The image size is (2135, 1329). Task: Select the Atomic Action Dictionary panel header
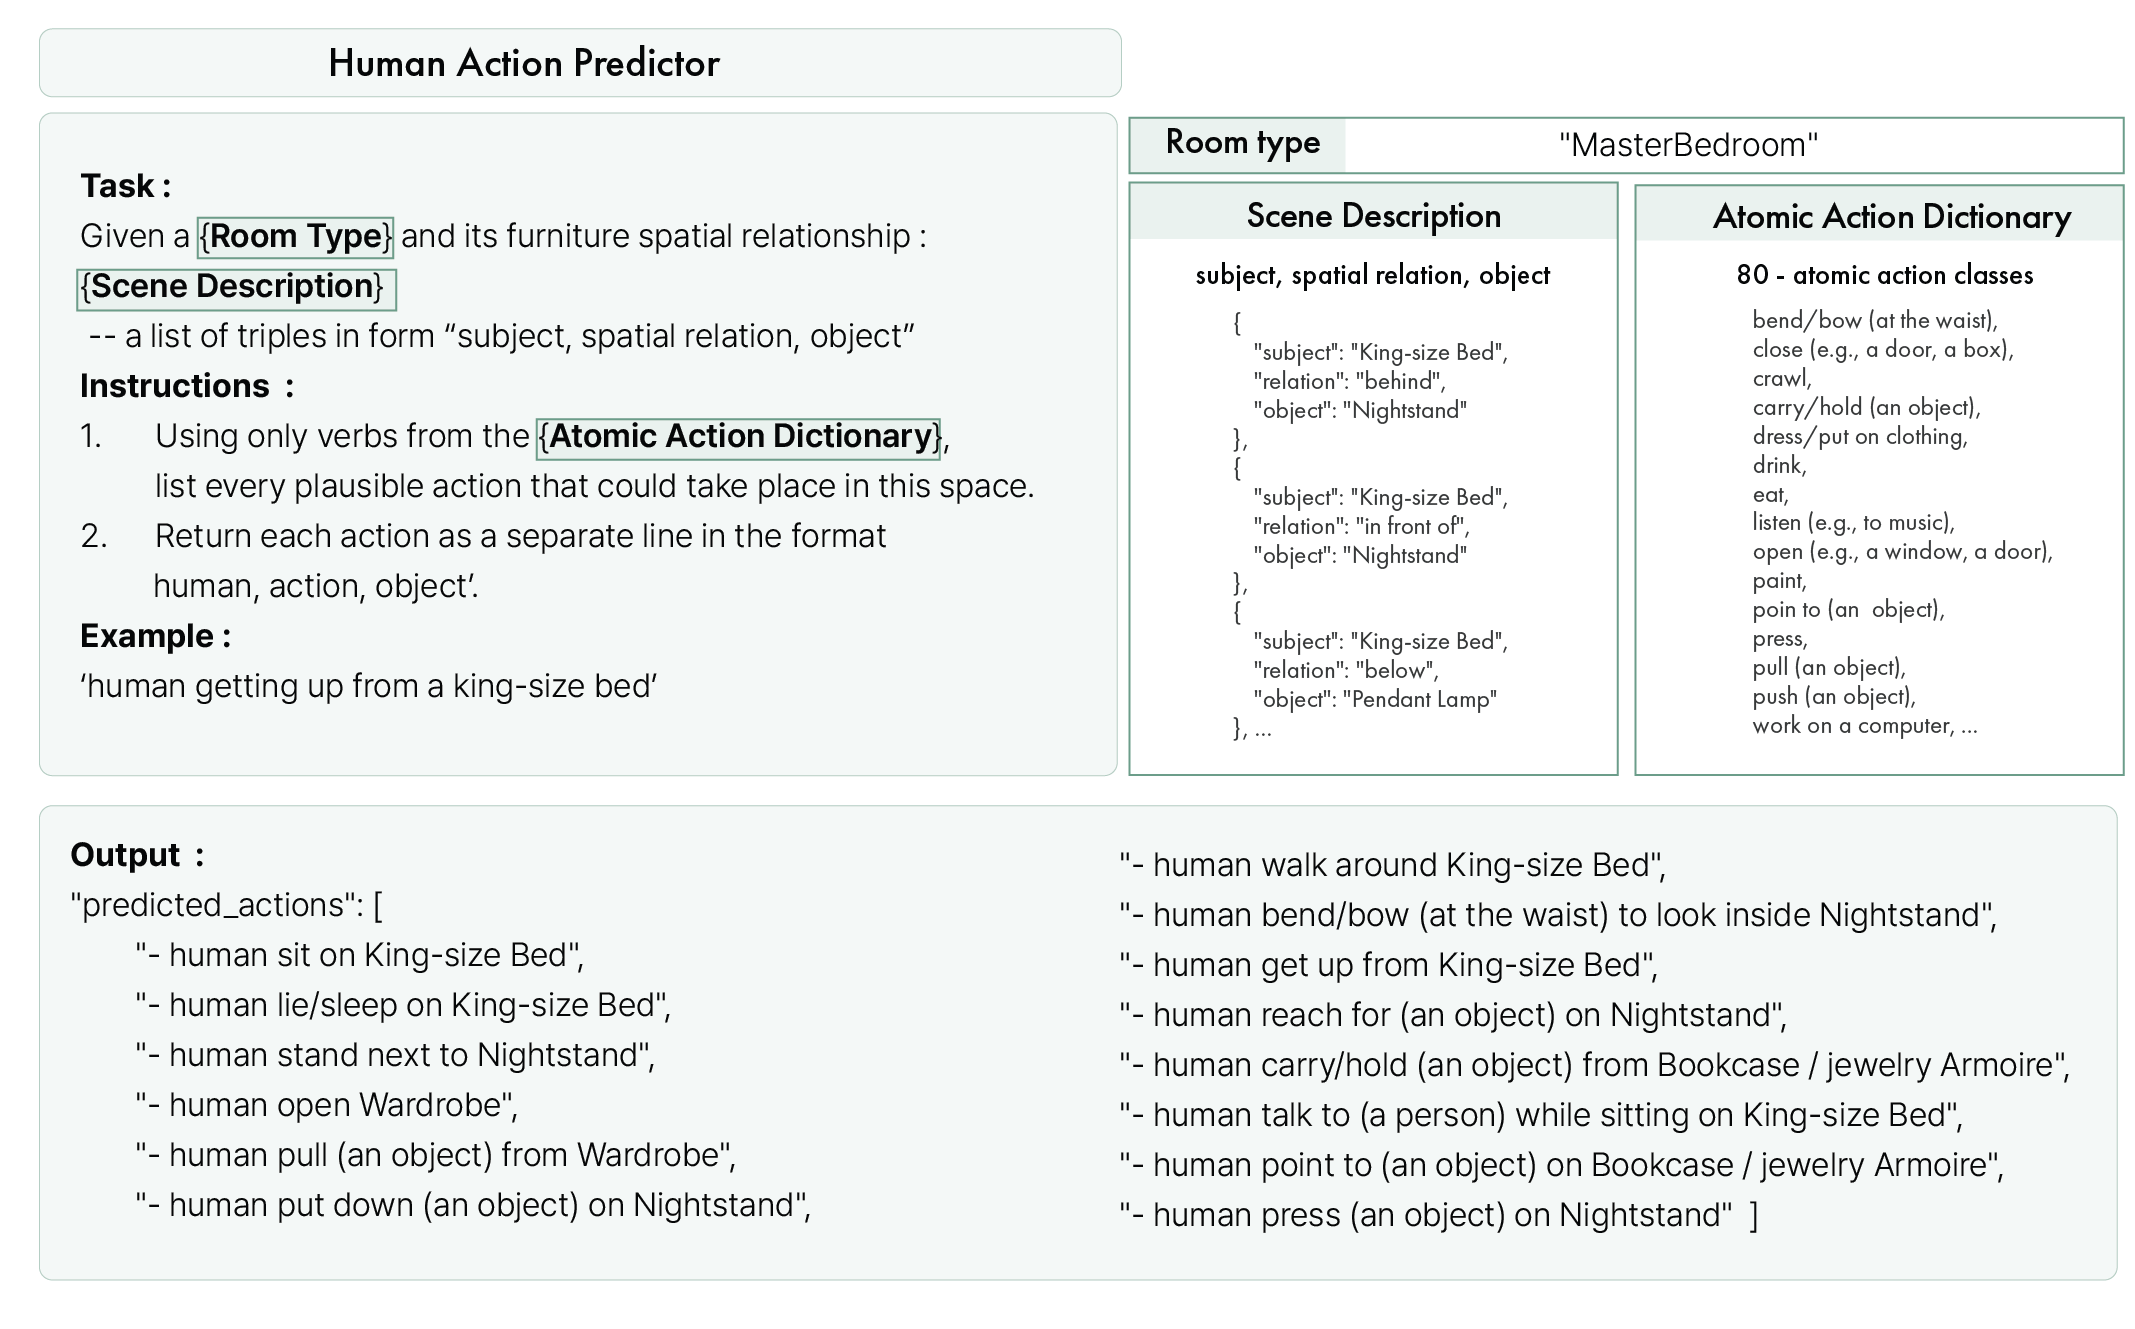tap(1891, 216)
